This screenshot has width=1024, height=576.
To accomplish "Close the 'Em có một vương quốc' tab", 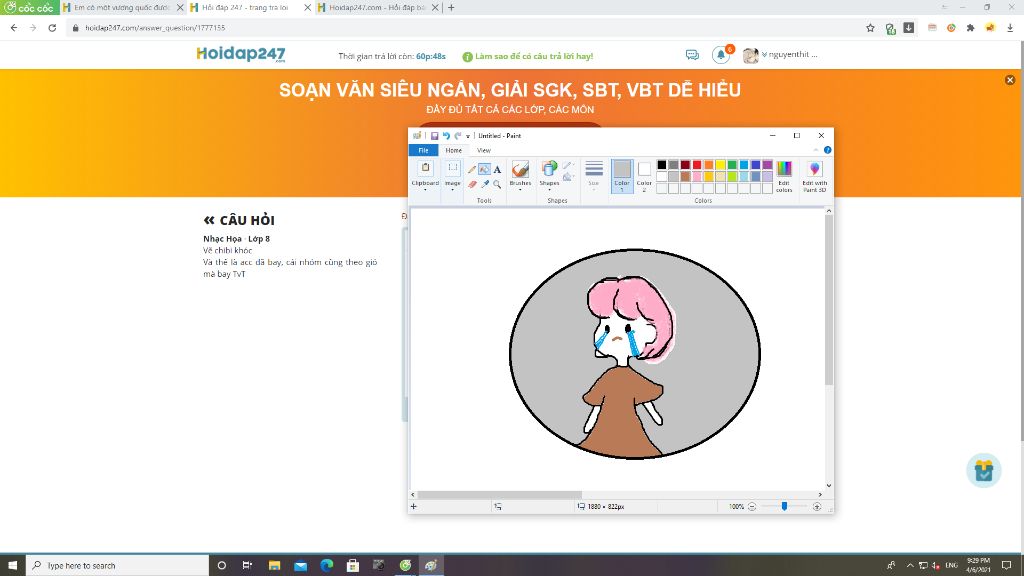I will click(x=180, y=8).
